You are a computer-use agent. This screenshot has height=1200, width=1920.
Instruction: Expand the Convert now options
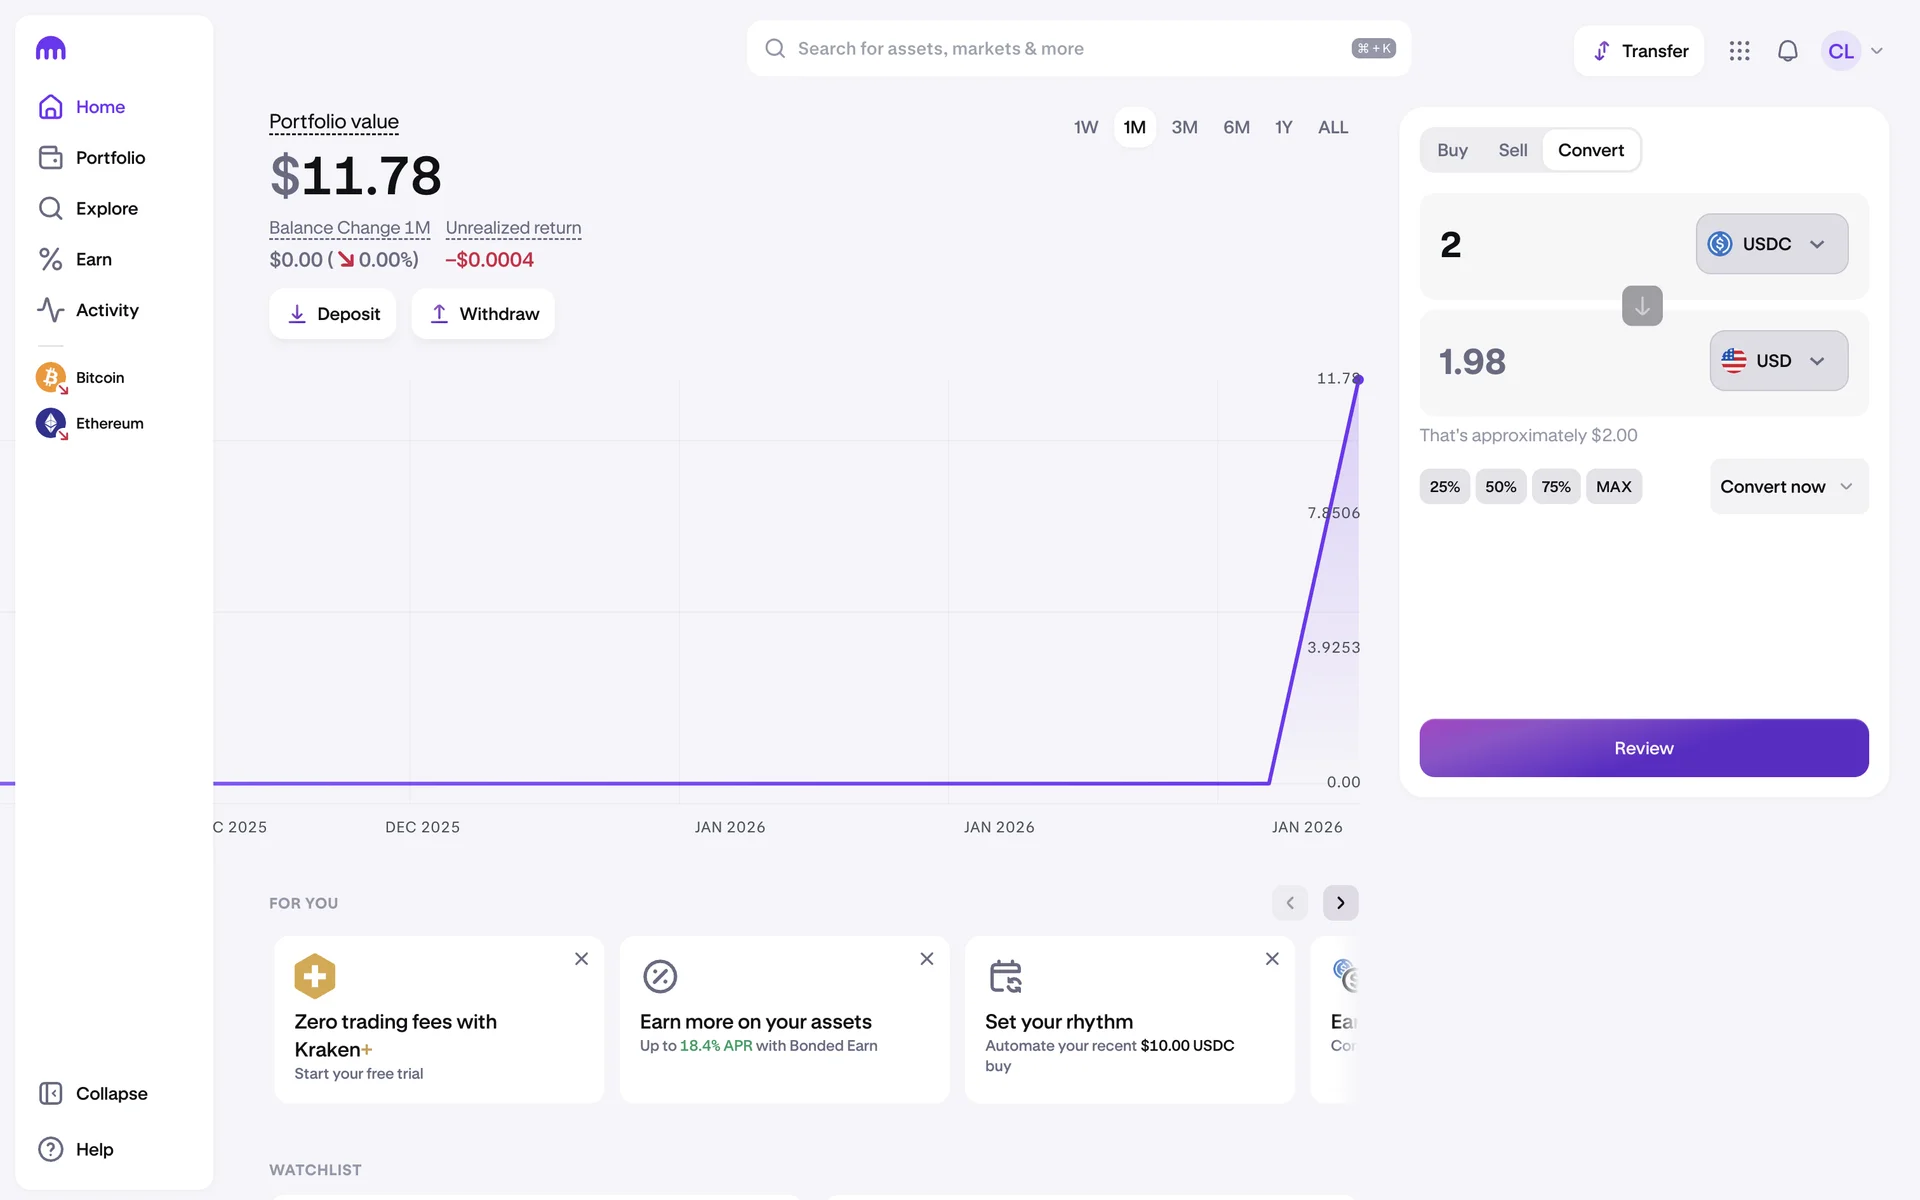[x=1788, y=487]
